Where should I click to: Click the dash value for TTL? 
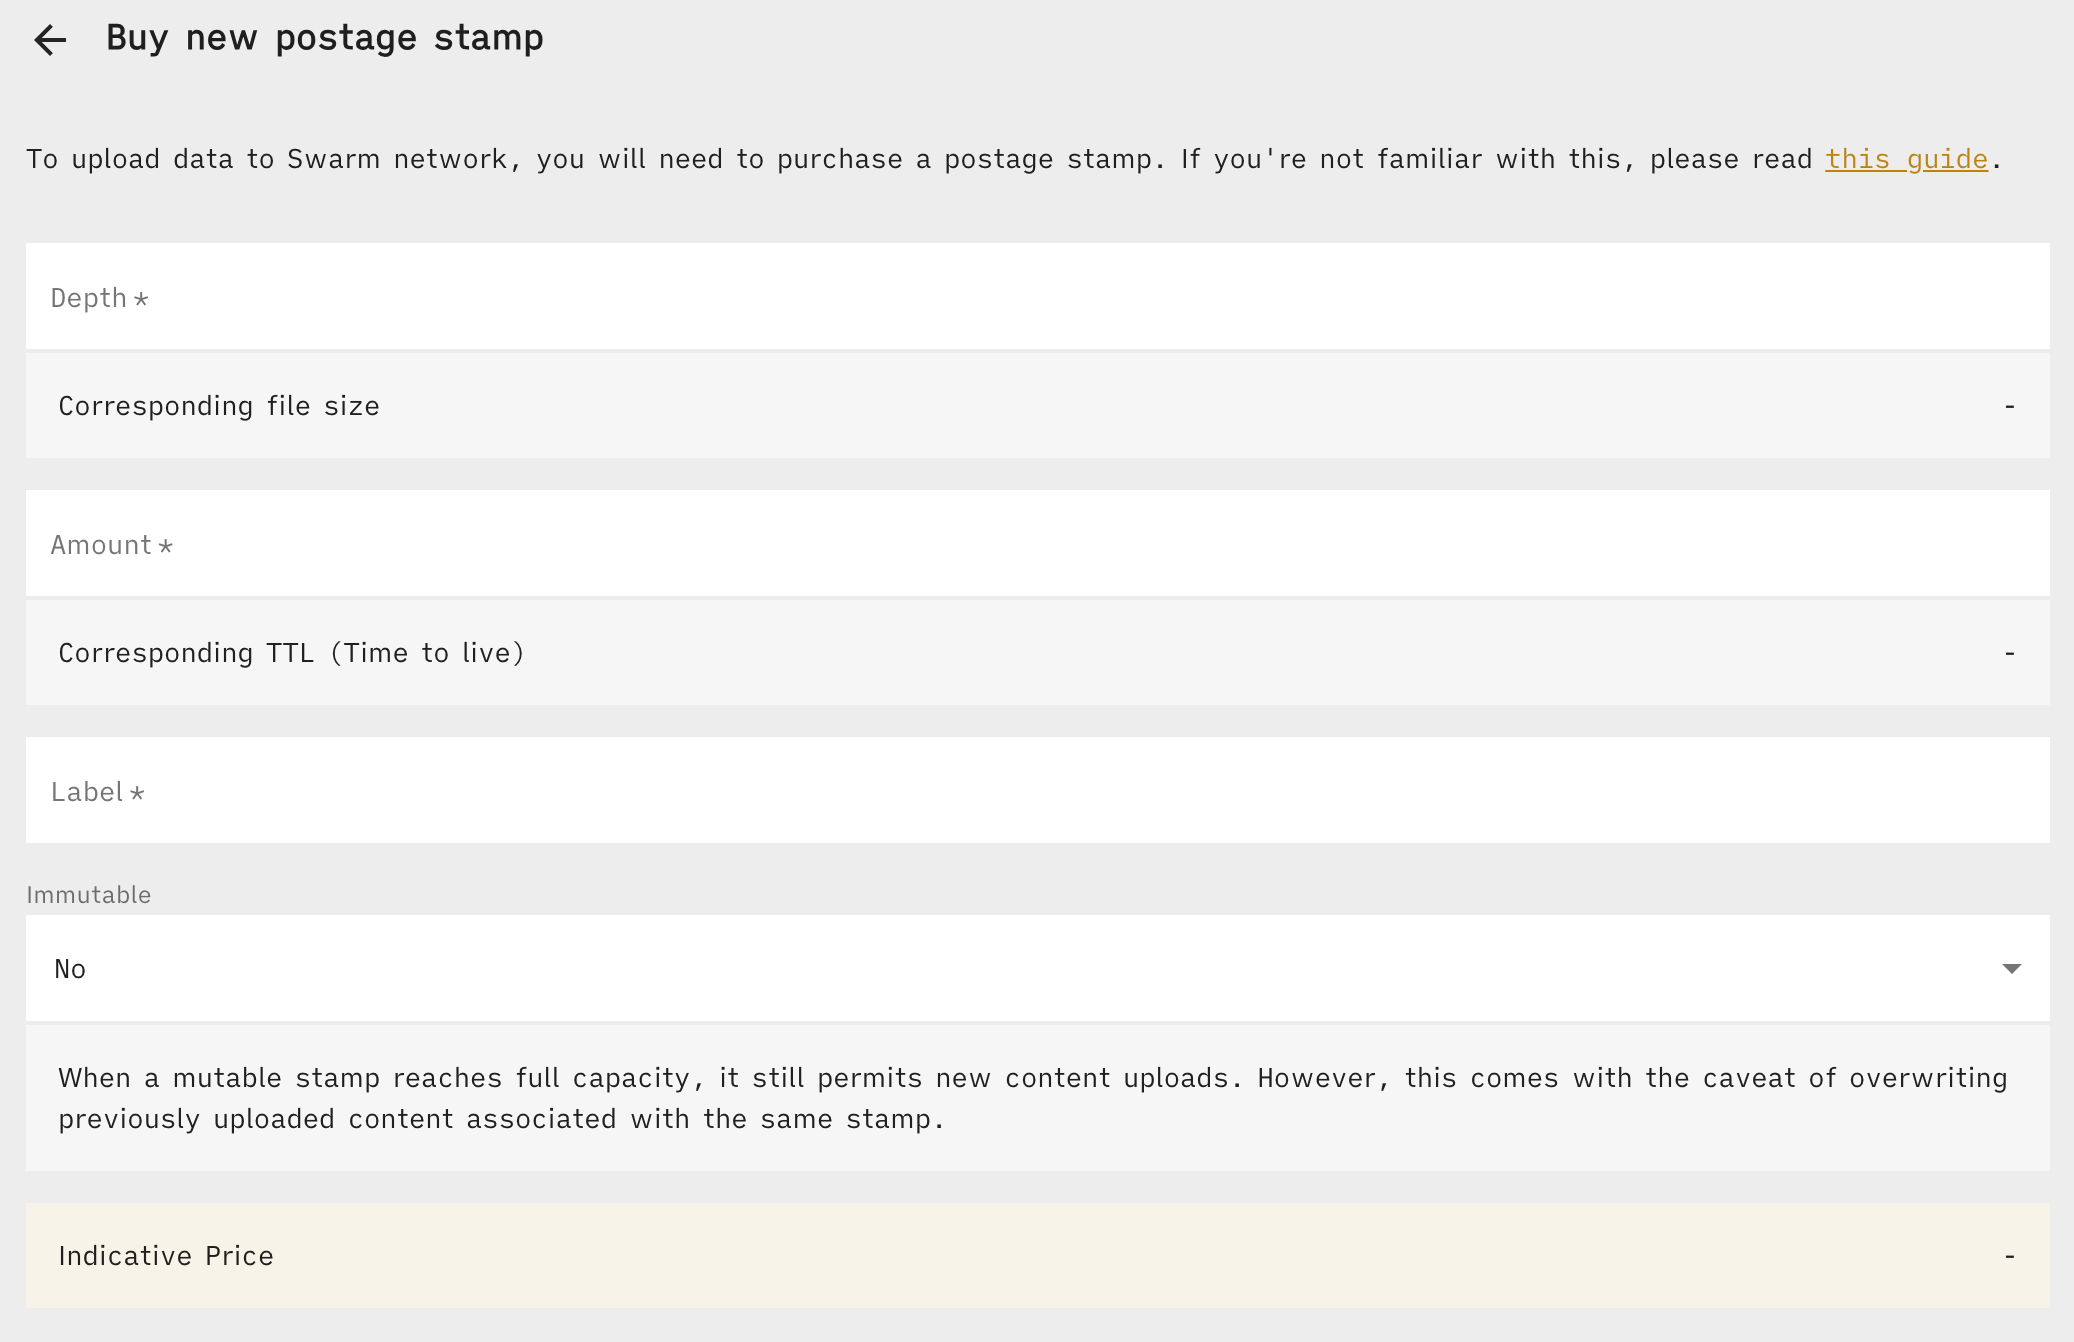[2009, 653]
